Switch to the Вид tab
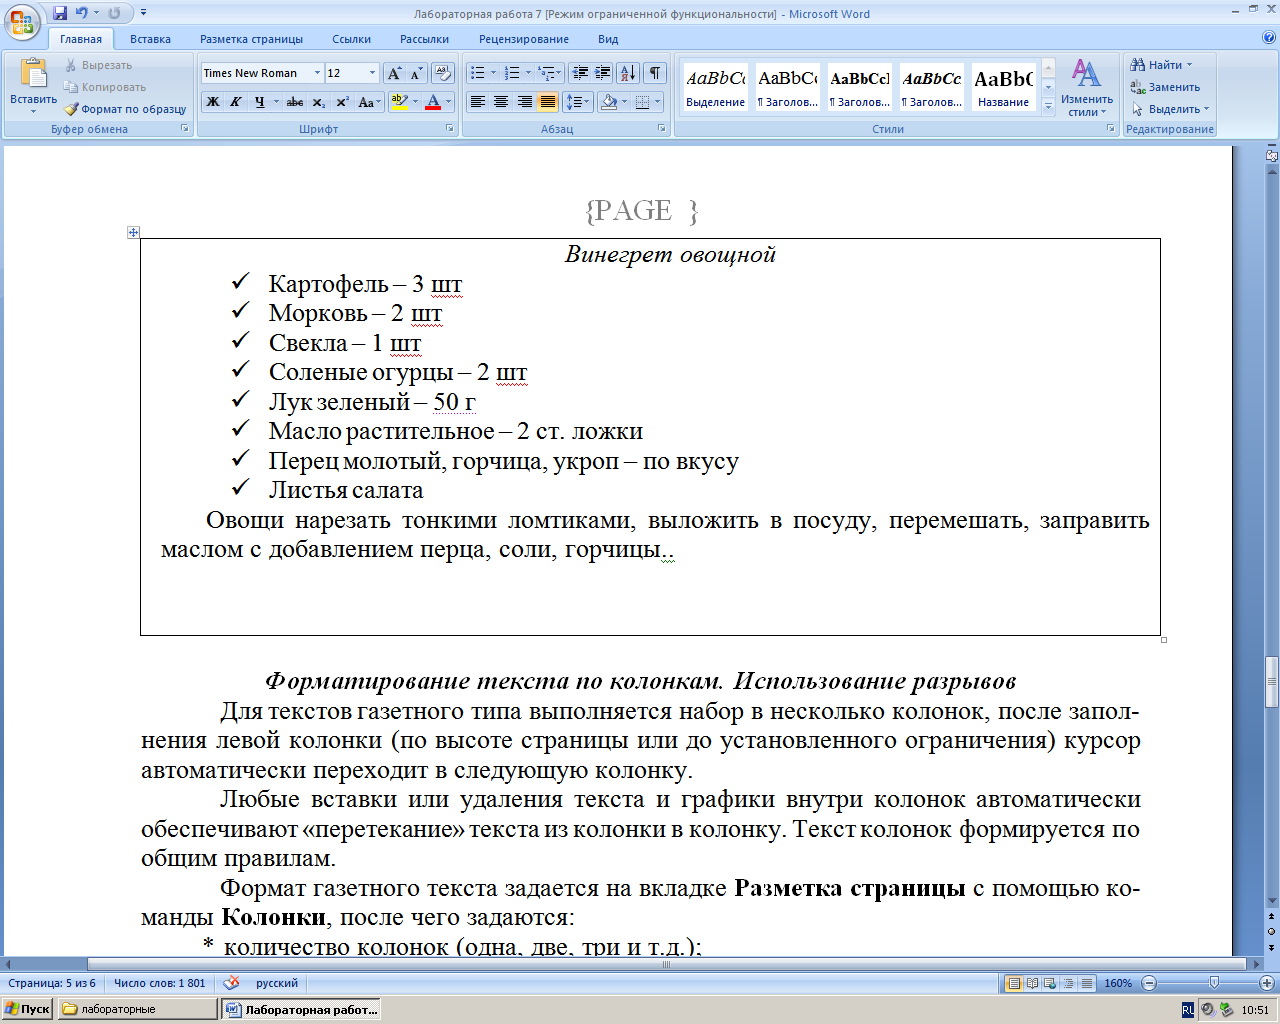Screen dimensions: 1280x1024 tap(608, 39)
